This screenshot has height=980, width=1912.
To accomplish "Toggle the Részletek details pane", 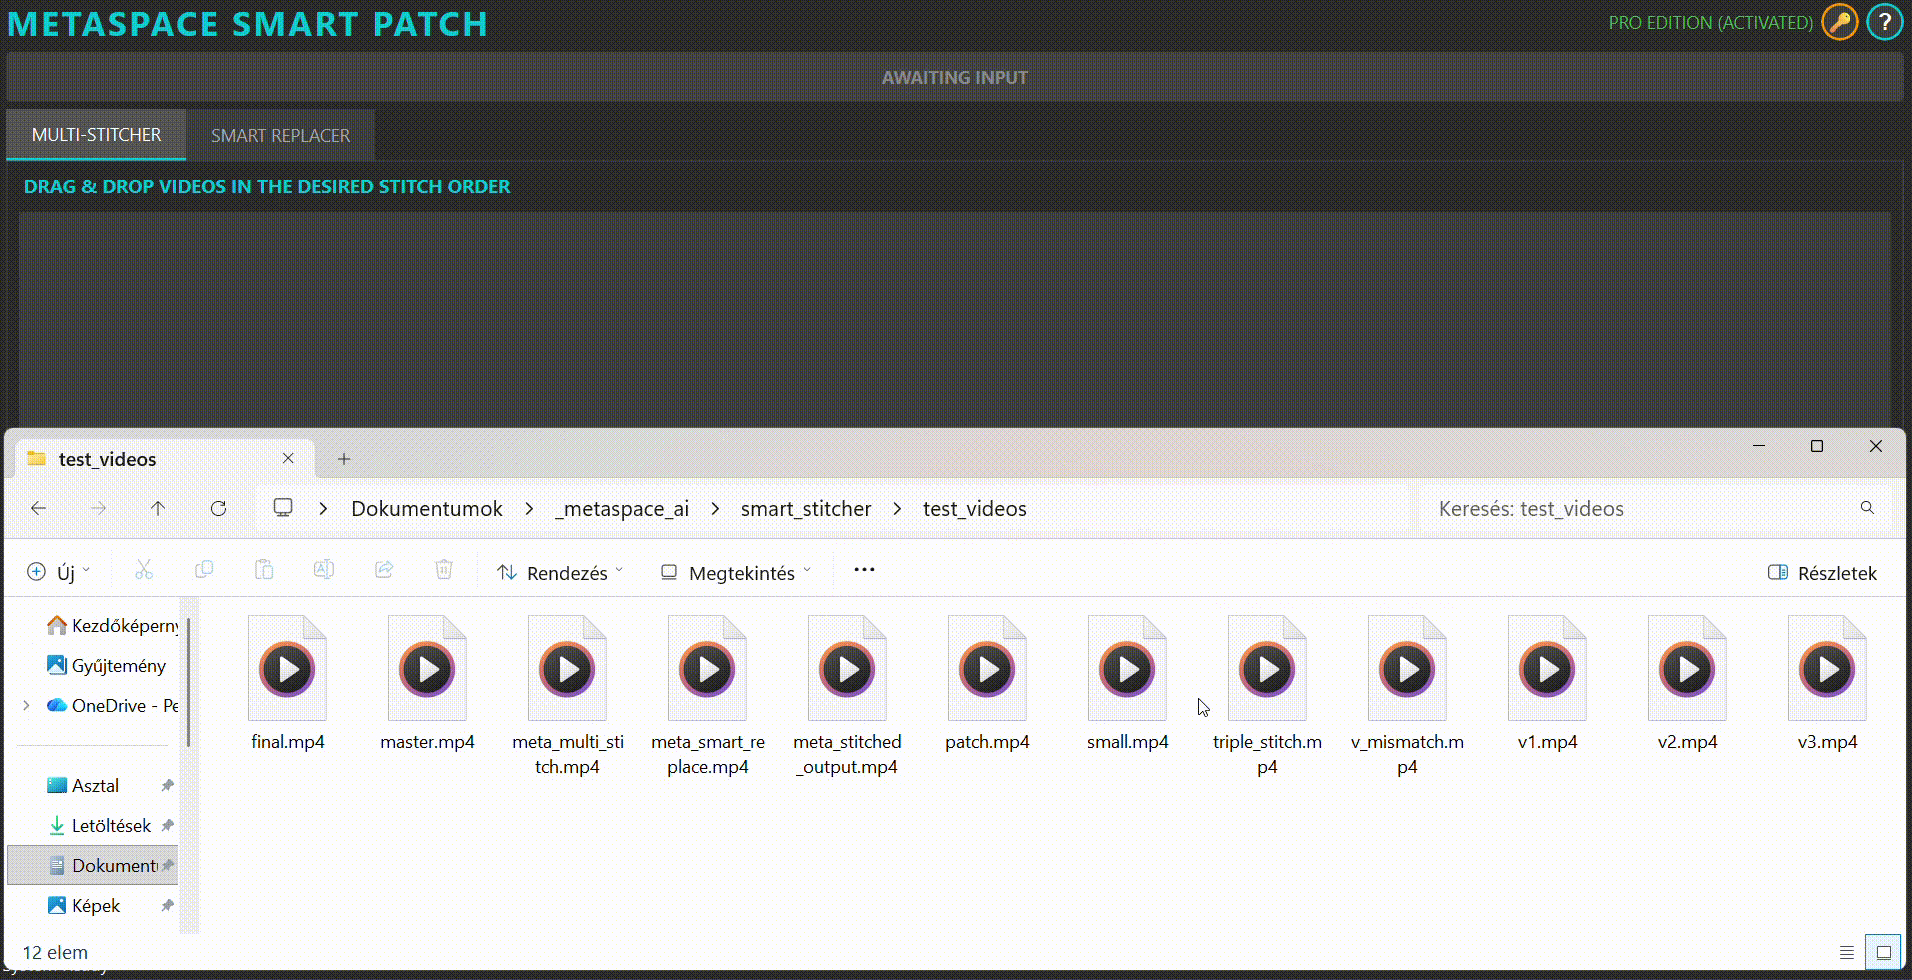I will click(x=1822, y=573).
